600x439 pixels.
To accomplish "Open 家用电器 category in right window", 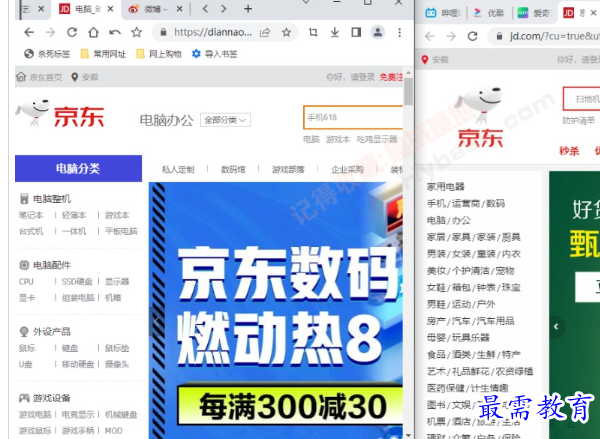I will click(446, 187).
